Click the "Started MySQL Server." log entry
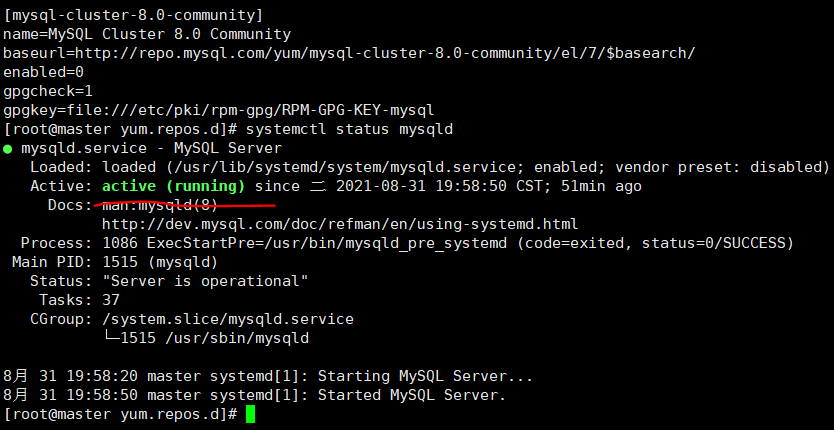 tap(412, 395)
